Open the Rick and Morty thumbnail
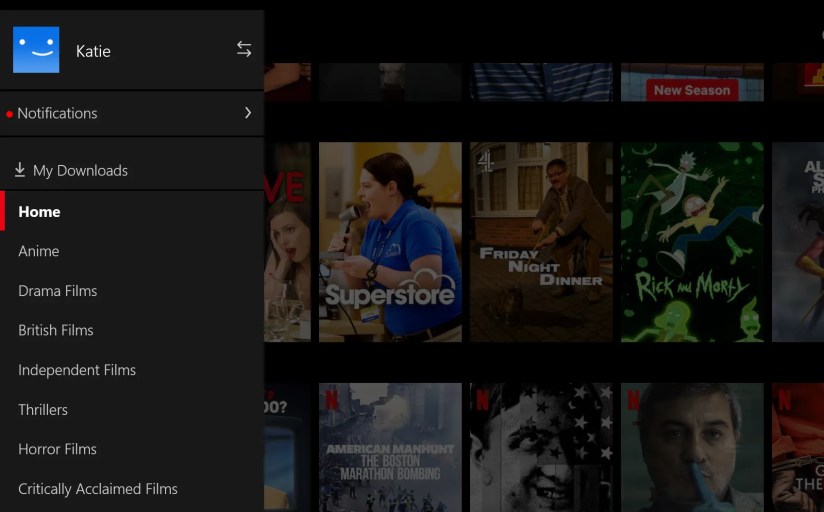The image size is (824, 512). 692,242
